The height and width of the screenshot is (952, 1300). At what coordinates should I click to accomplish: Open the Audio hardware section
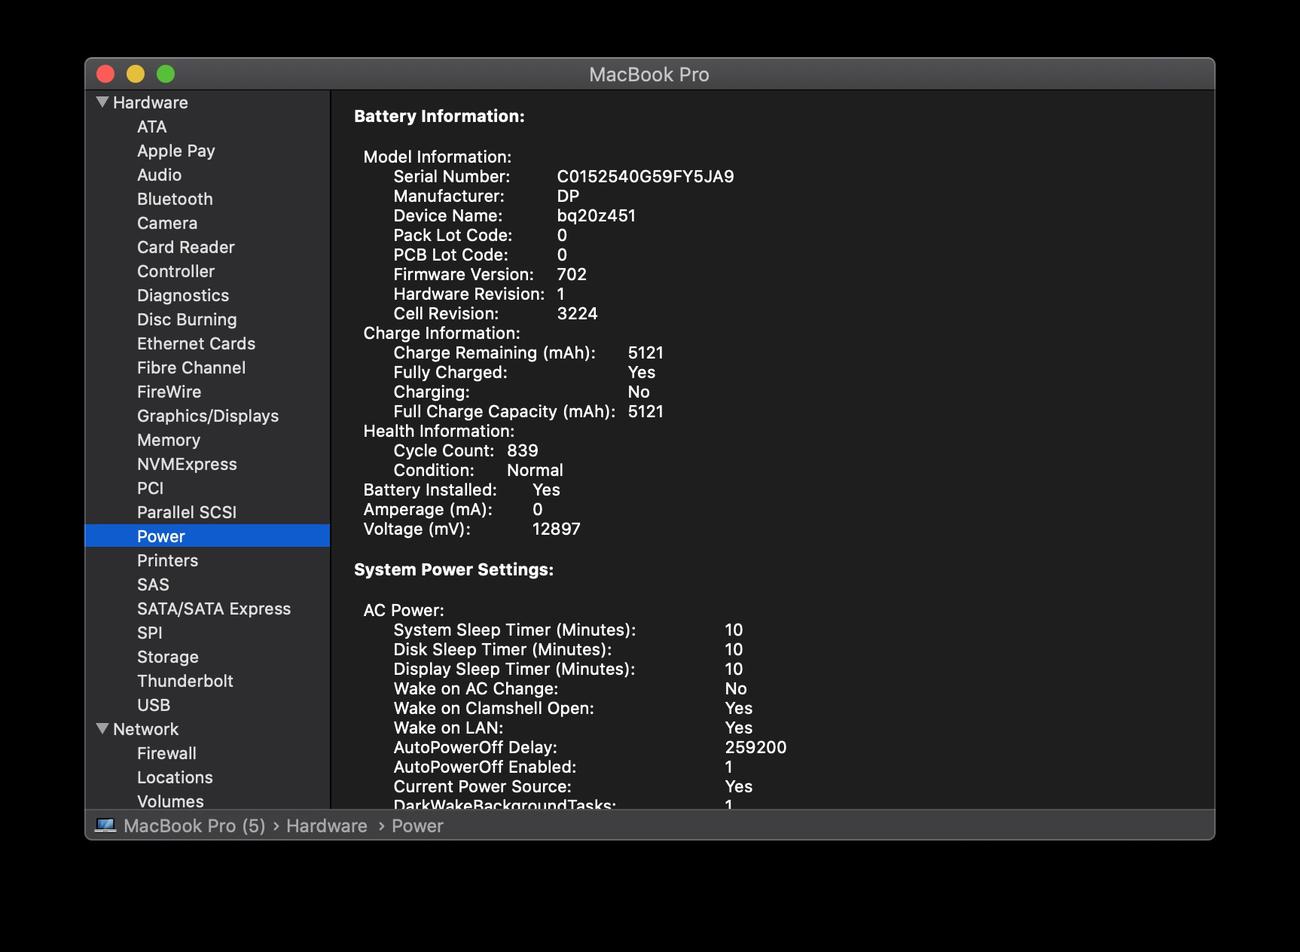click(159, 175)
